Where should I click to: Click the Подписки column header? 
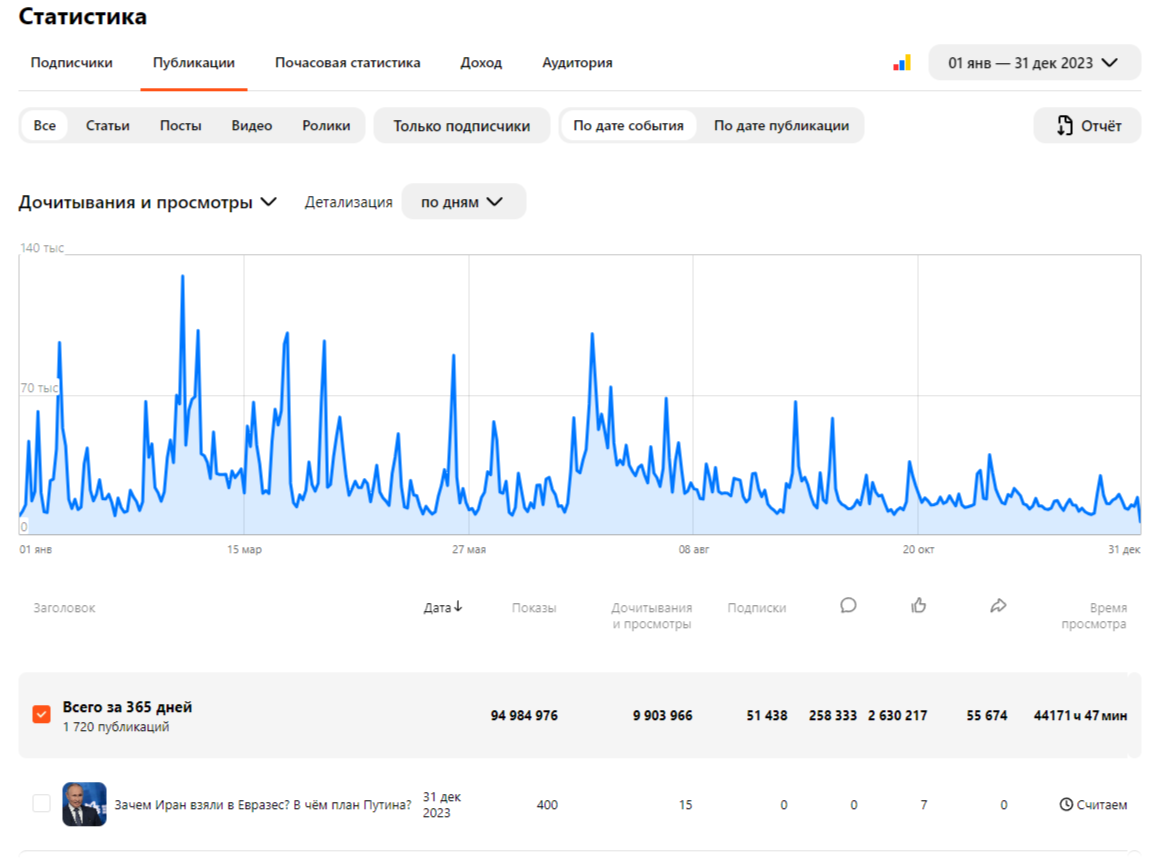point(757,608)
